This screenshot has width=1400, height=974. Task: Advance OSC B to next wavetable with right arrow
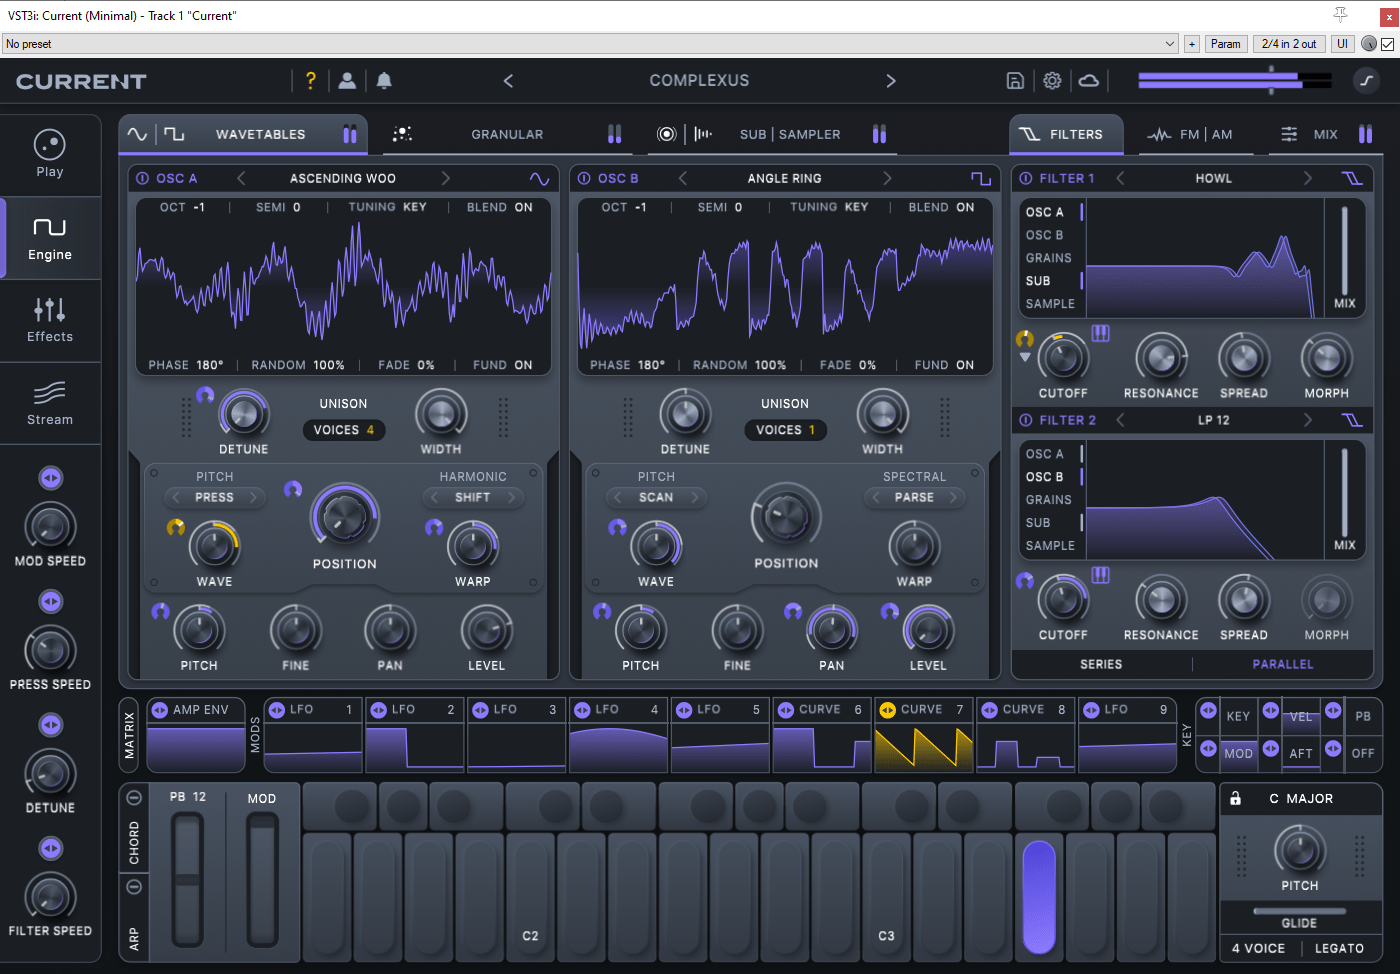click(x=888, y=177)
